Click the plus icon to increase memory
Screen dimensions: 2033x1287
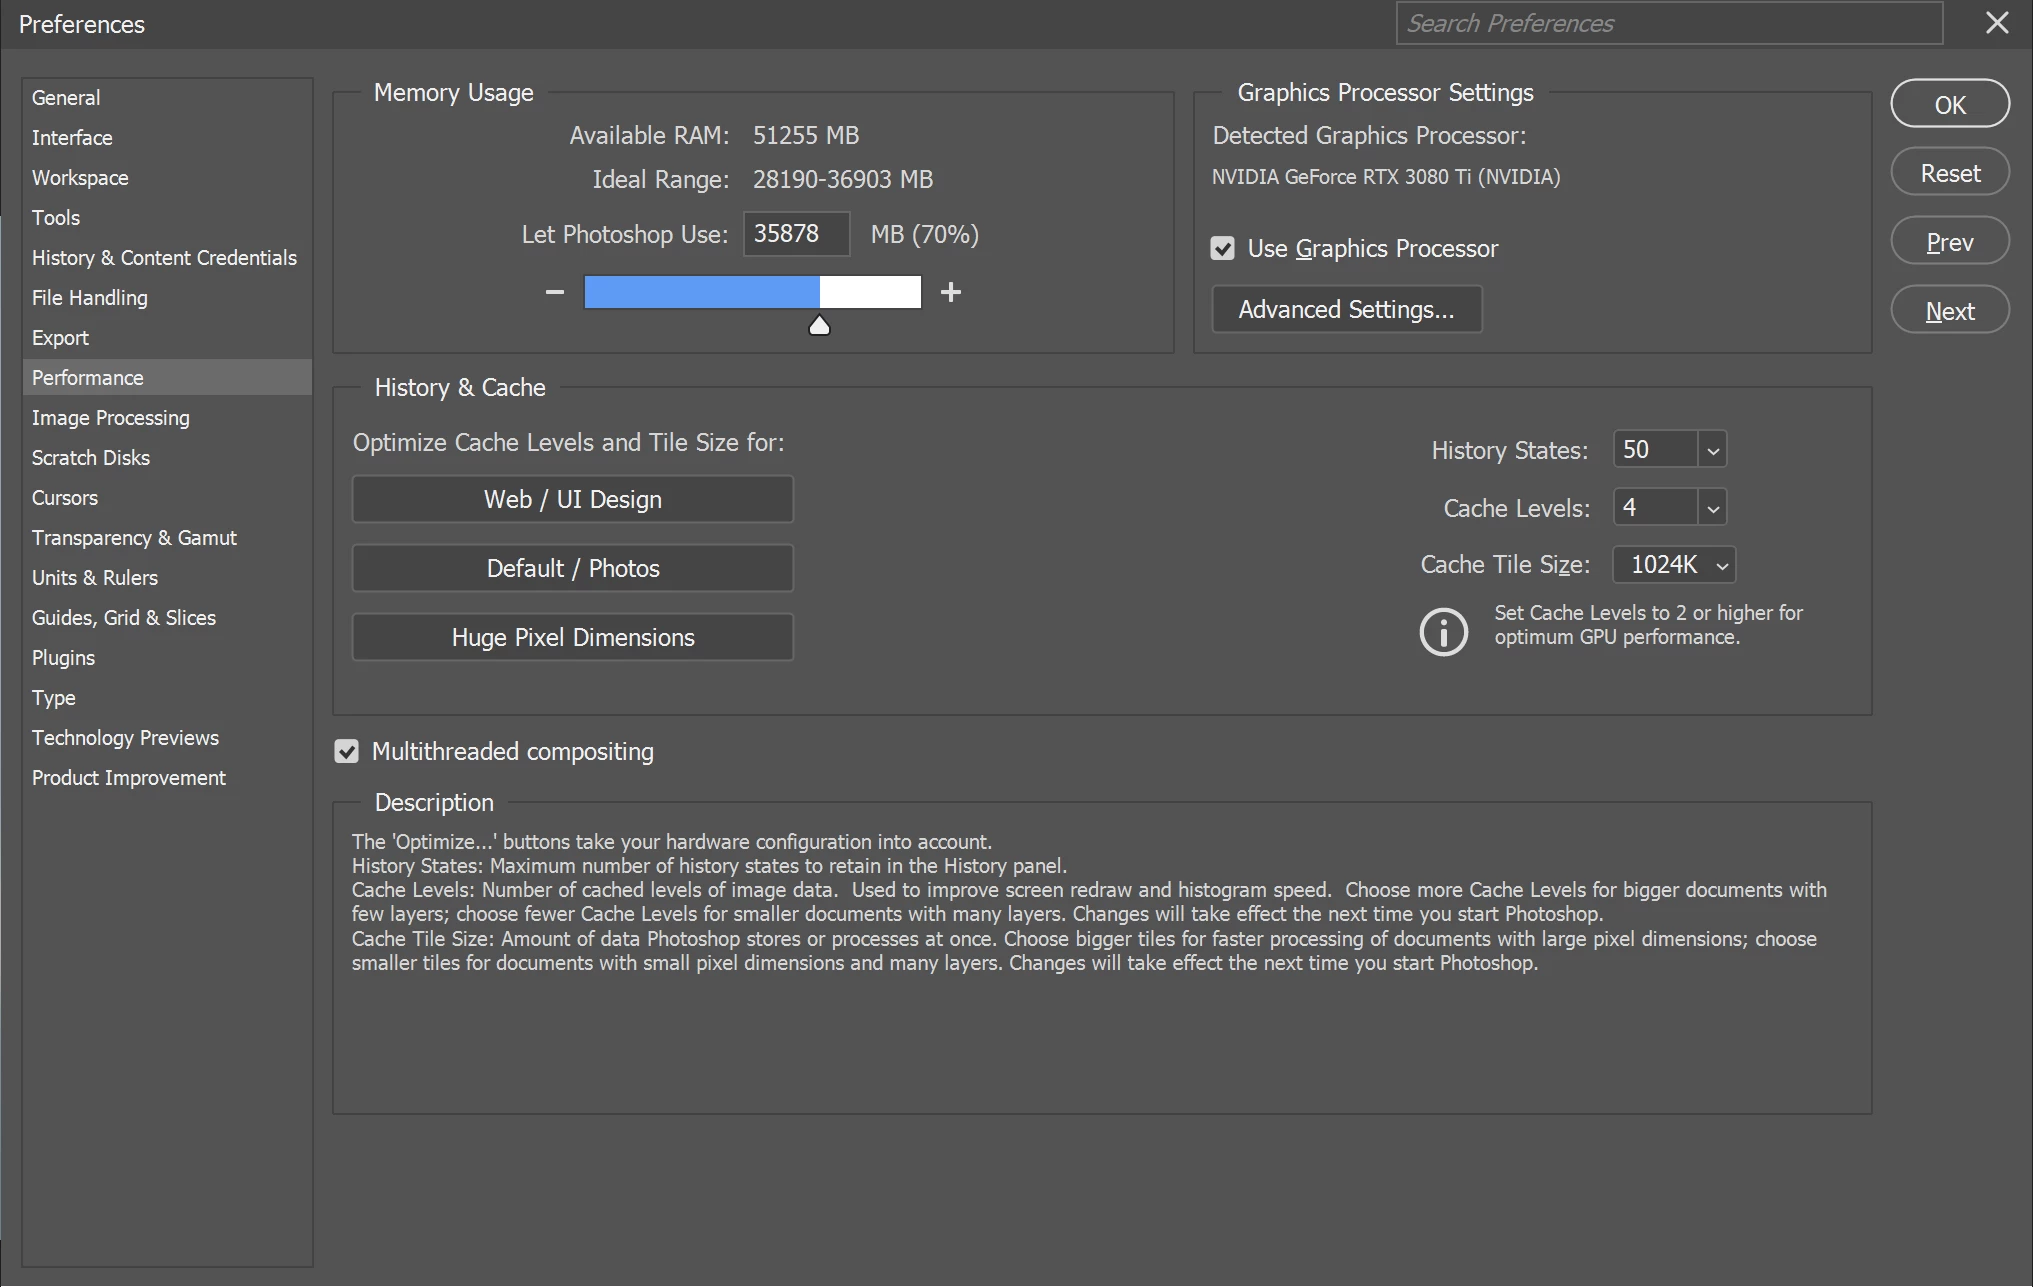click(x=950, y=292)
